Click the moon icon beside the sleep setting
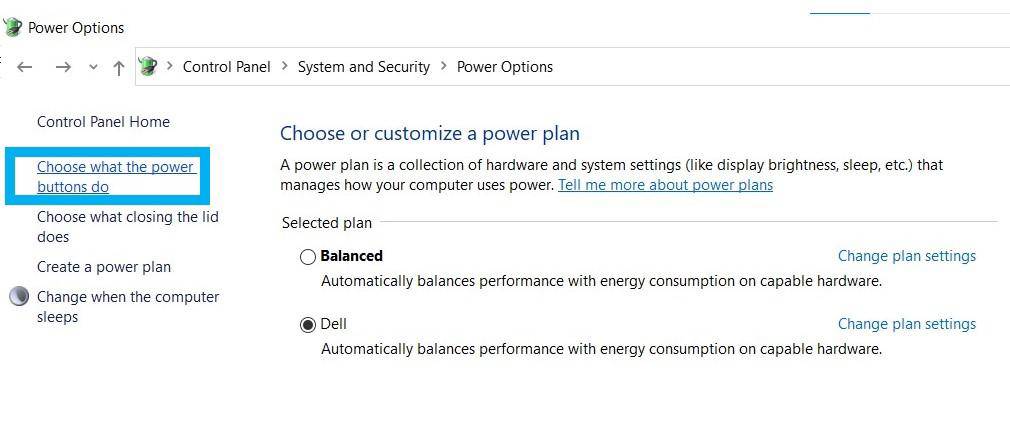The width and height of the screenshot is (1010, 425). point(19,297)
